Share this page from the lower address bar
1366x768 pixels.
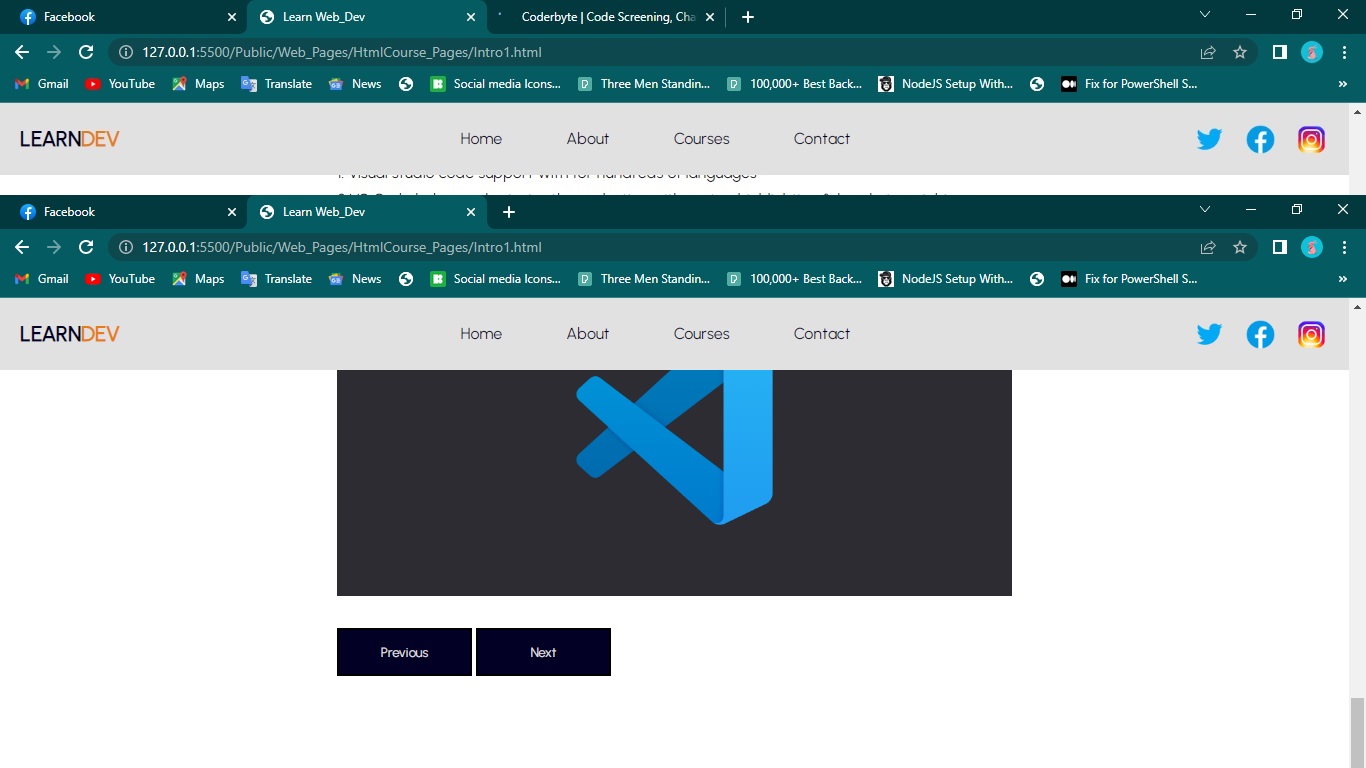click(x=1208, y=247)
